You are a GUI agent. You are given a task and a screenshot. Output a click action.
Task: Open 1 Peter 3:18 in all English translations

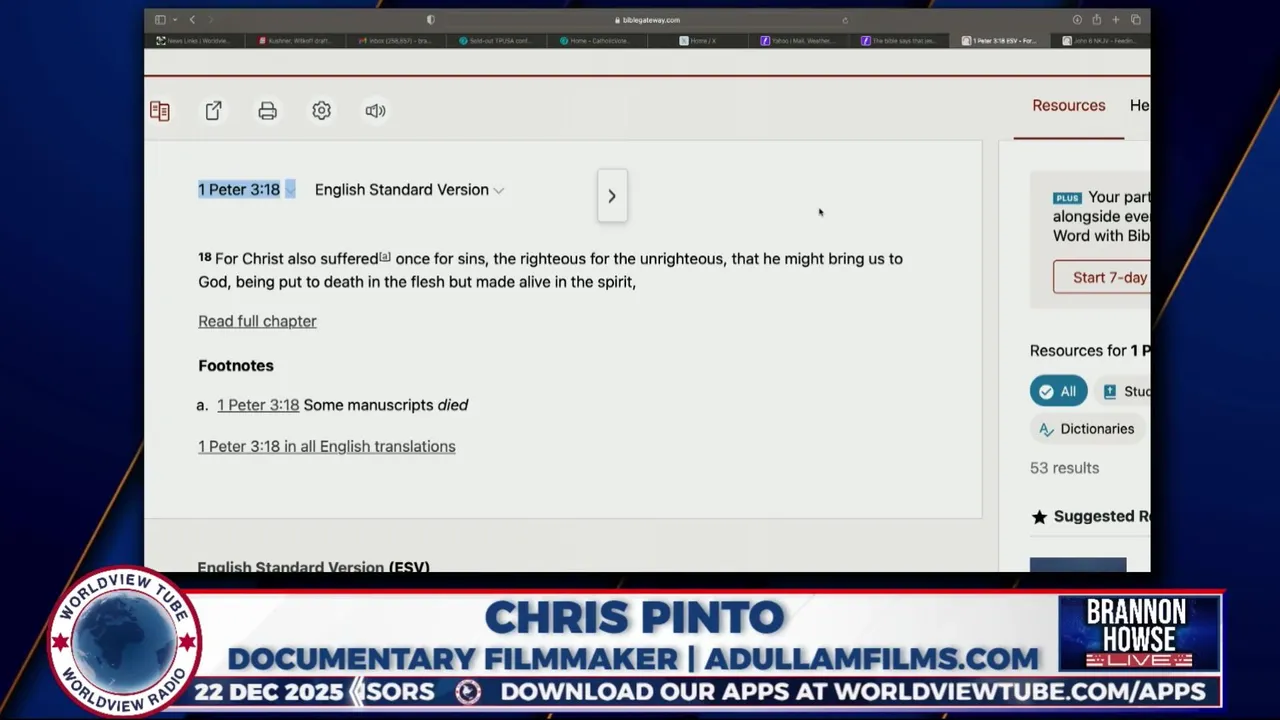pyautogui.click(x=327, y=447)
